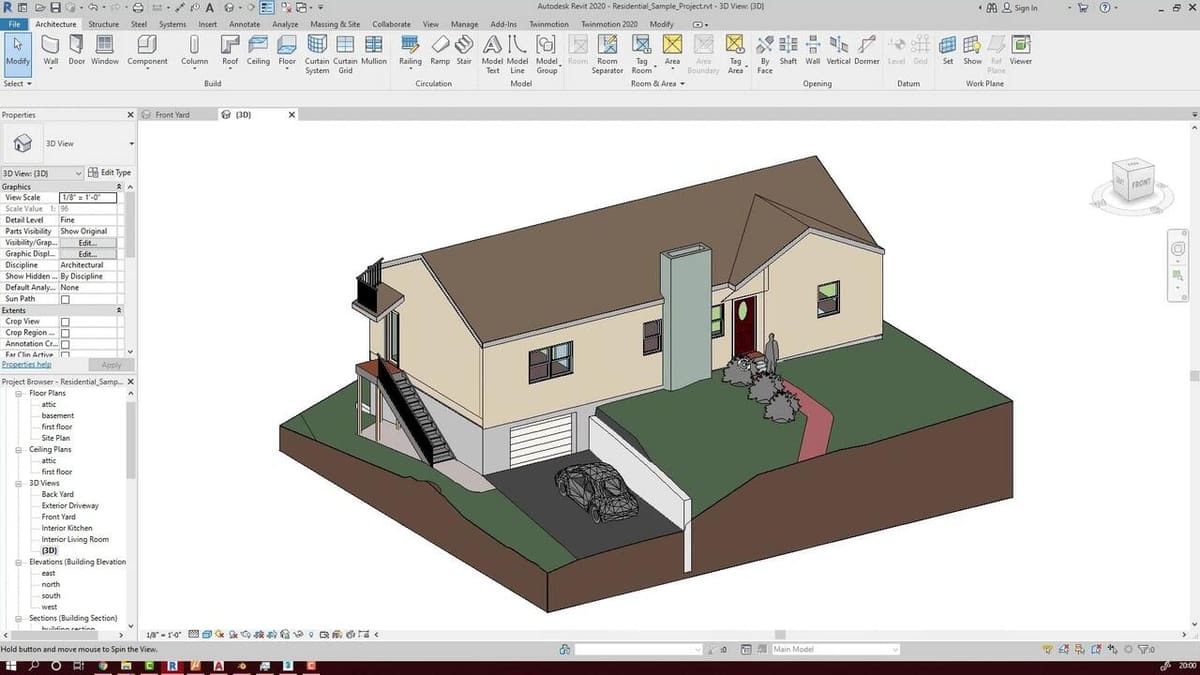Select the Area tool
Screen dimensions: 1200x675
[x=672, y=52]
